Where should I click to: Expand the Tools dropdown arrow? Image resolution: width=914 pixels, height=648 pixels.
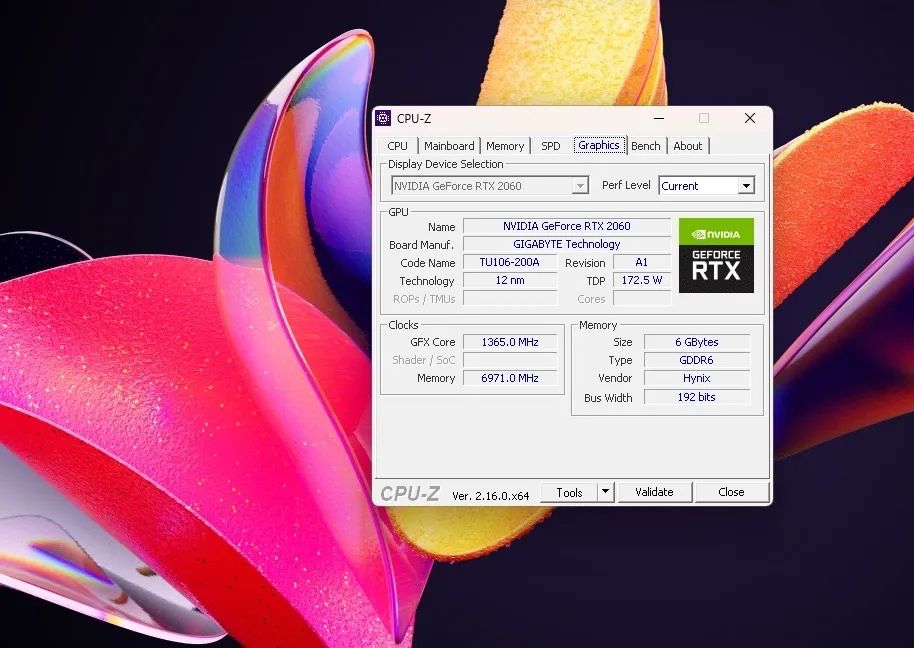pos(606,492)
